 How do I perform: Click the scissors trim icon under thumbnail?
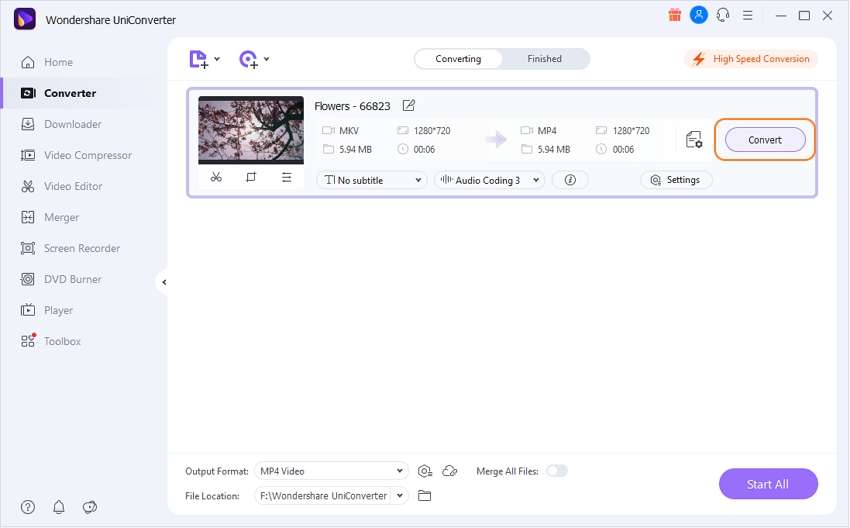(x=216, y=177)
